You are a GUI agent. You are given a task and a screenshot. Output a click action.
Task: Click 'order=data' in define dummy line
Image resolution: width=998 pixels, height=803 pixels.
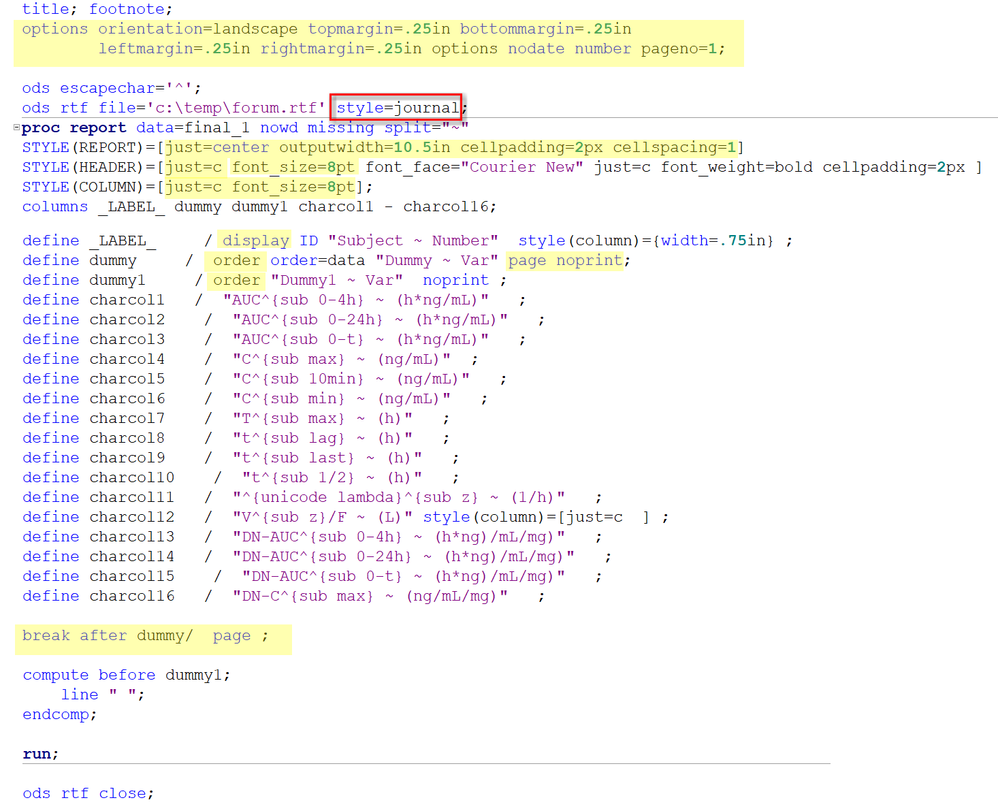[x=318, y=260]
